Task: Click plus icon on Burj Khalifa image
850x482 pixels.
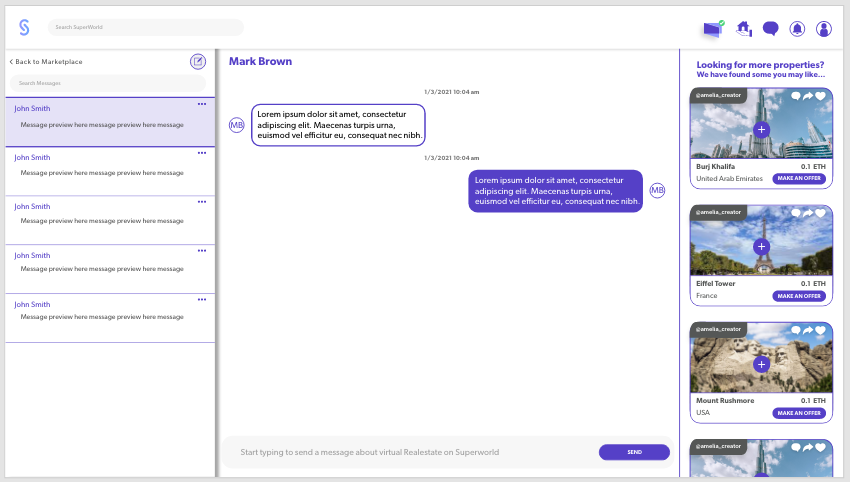Action: click(761, 130)
